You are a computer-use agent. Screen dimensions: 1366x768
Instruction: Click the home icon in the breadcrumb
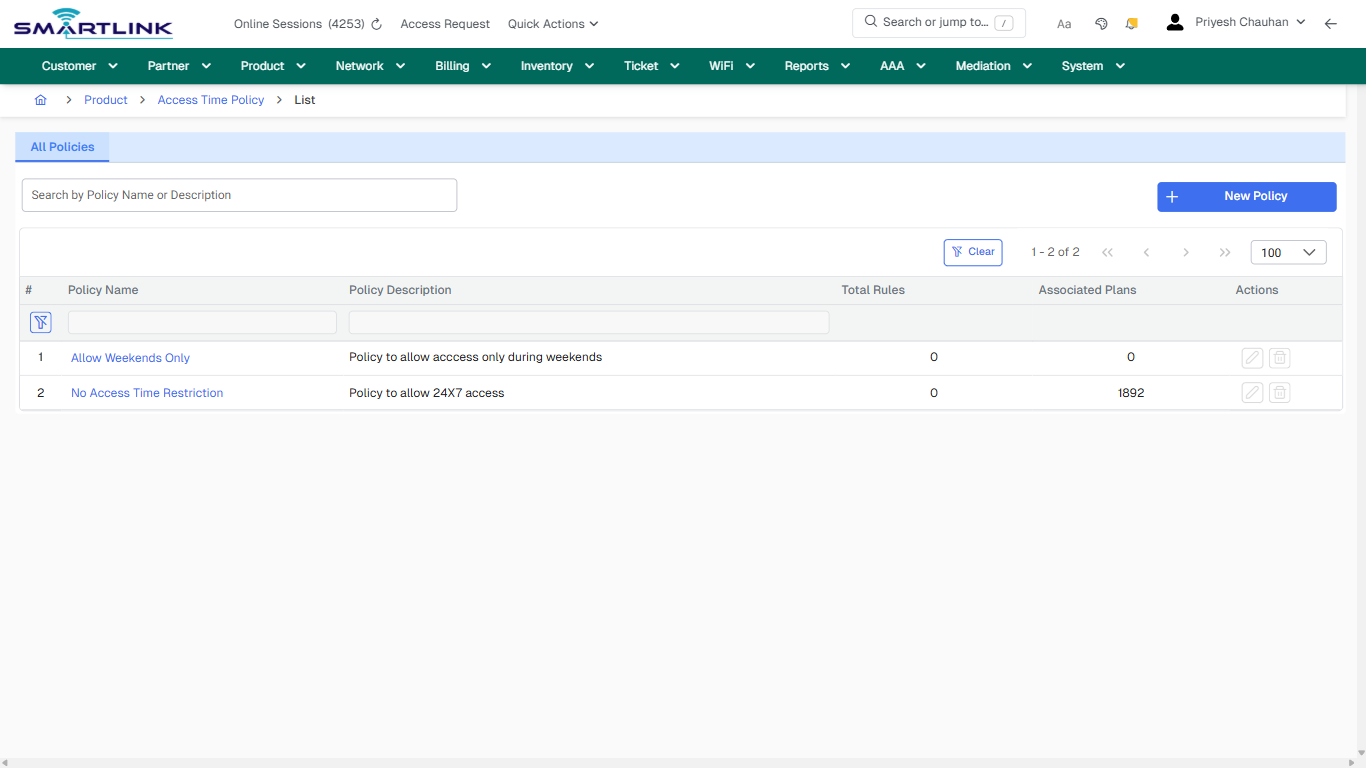click(40, 100)
